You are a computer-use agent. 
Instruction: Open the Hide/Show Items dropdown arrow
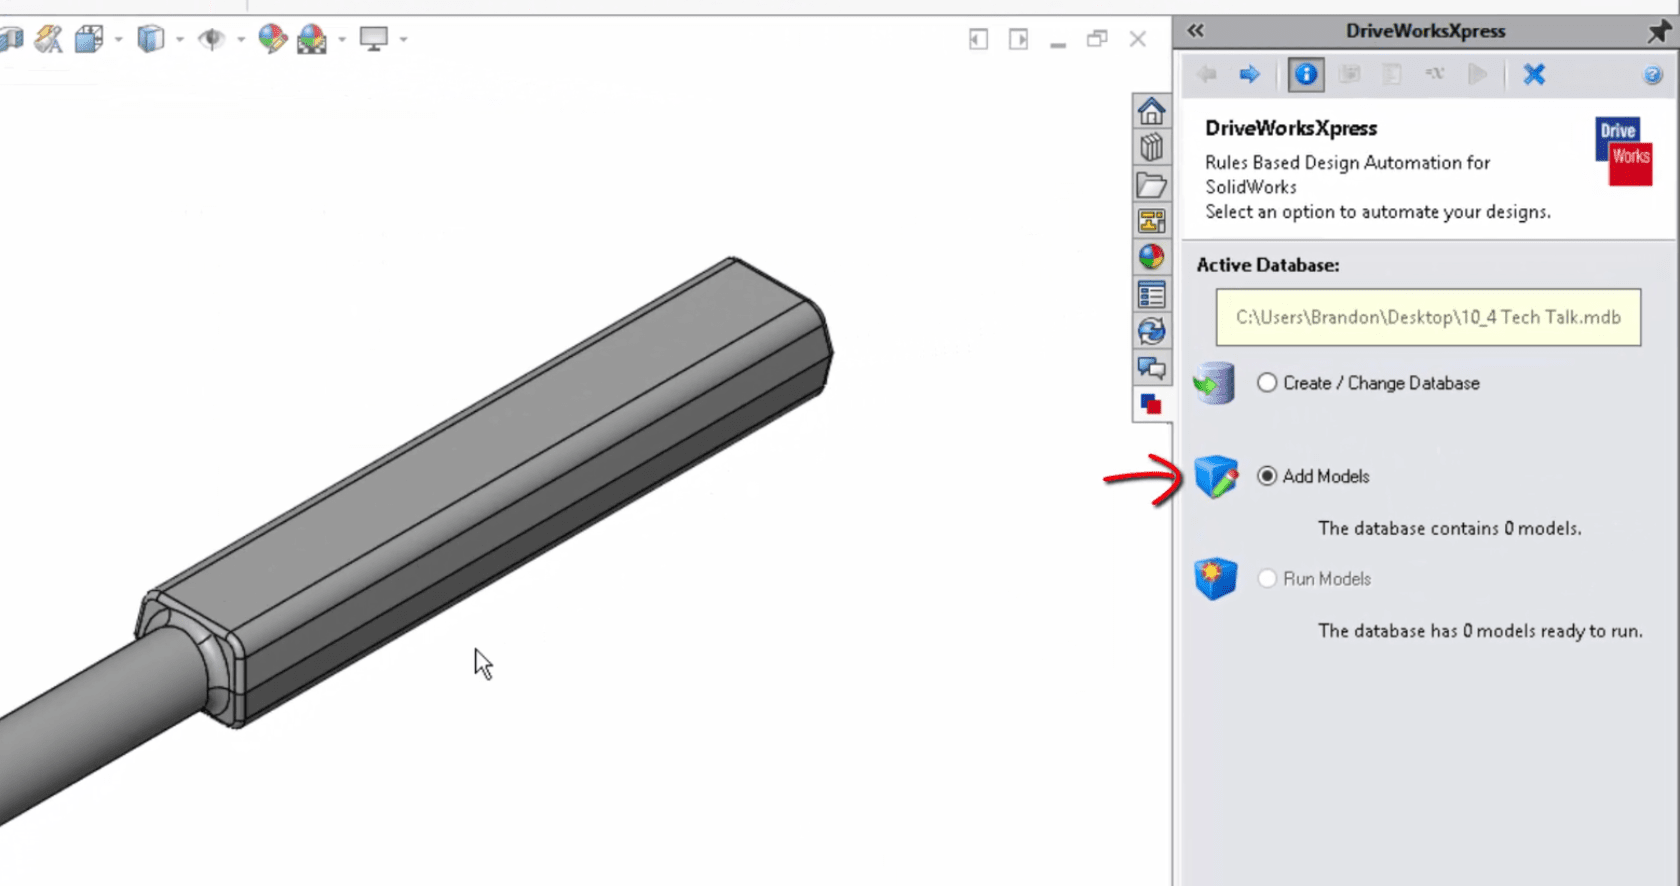241,40
